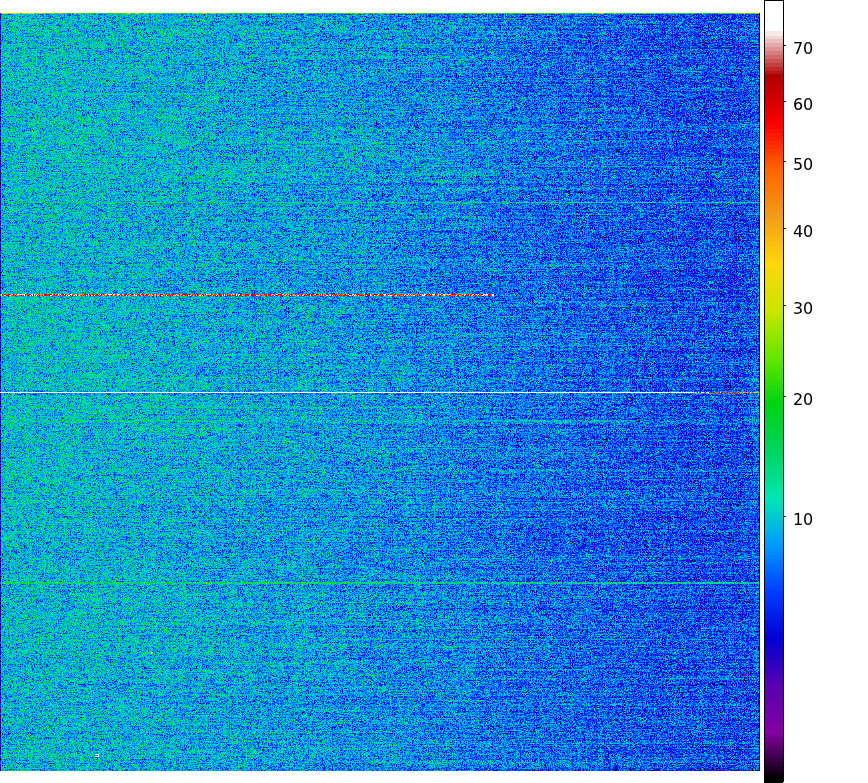
Task: Click the black bottom end of colorbar
Action: [773, 775]
